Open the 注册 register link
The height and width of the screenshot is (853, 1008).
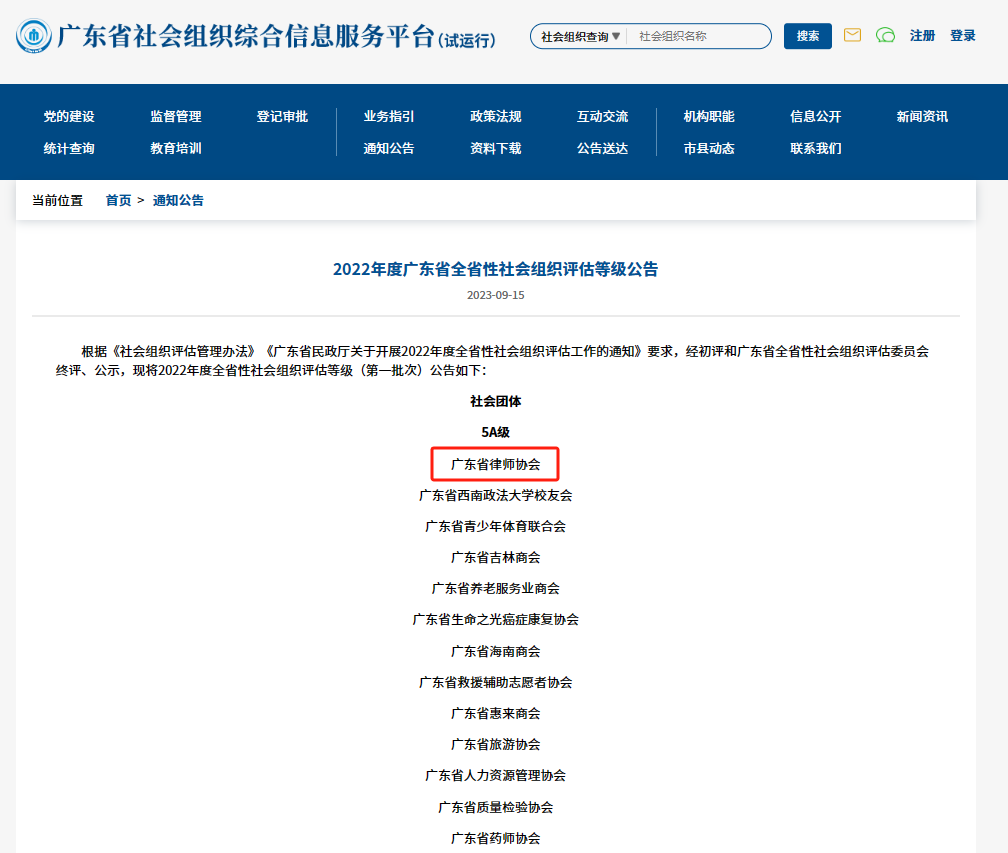[922, 35]
